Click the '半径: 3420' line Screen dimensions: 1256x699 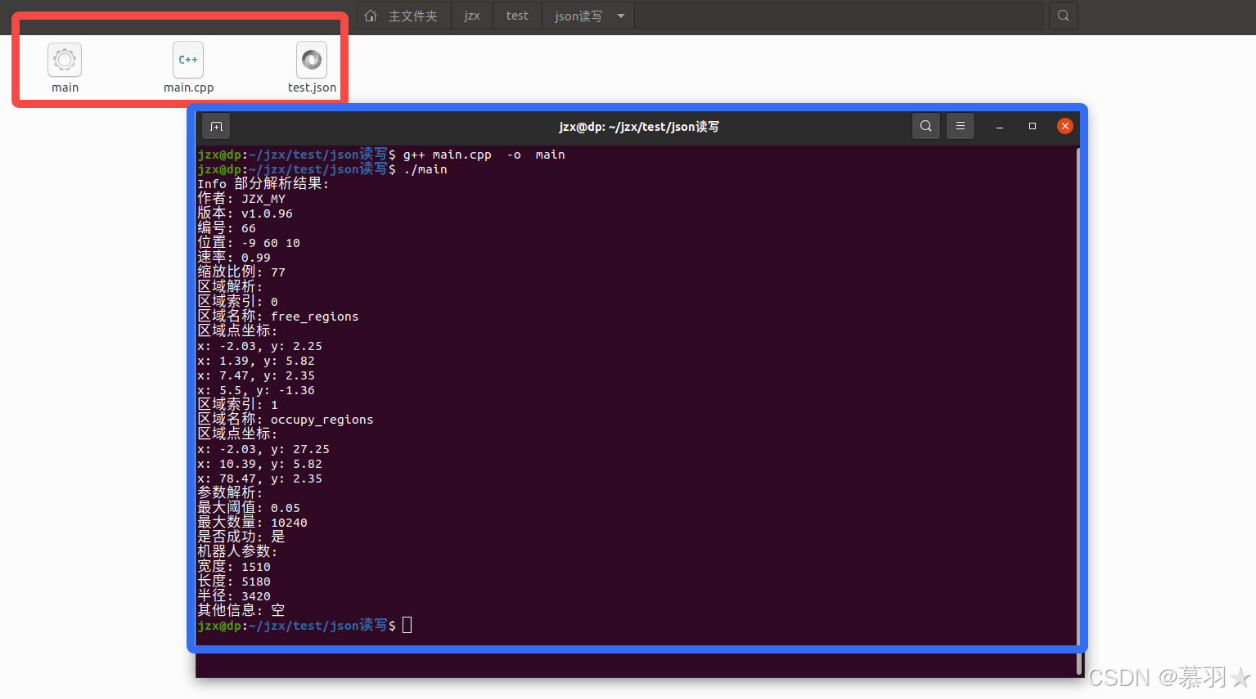coord(234,596)
